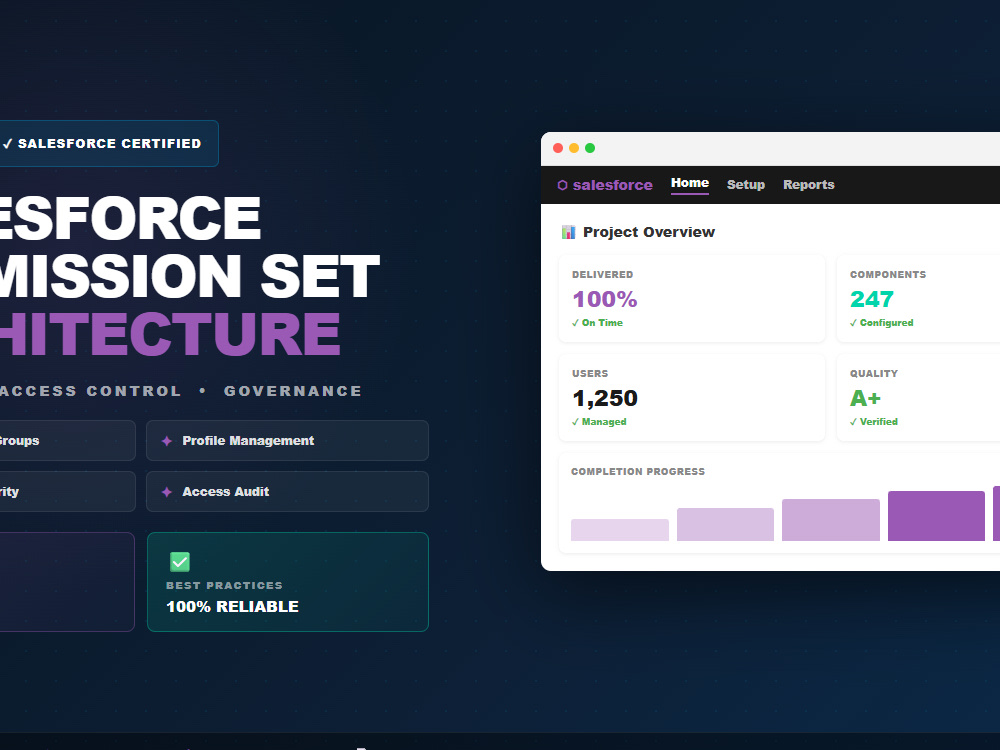
Task: Select the Access Audit feature chip
Action: [x=287, y=492]
